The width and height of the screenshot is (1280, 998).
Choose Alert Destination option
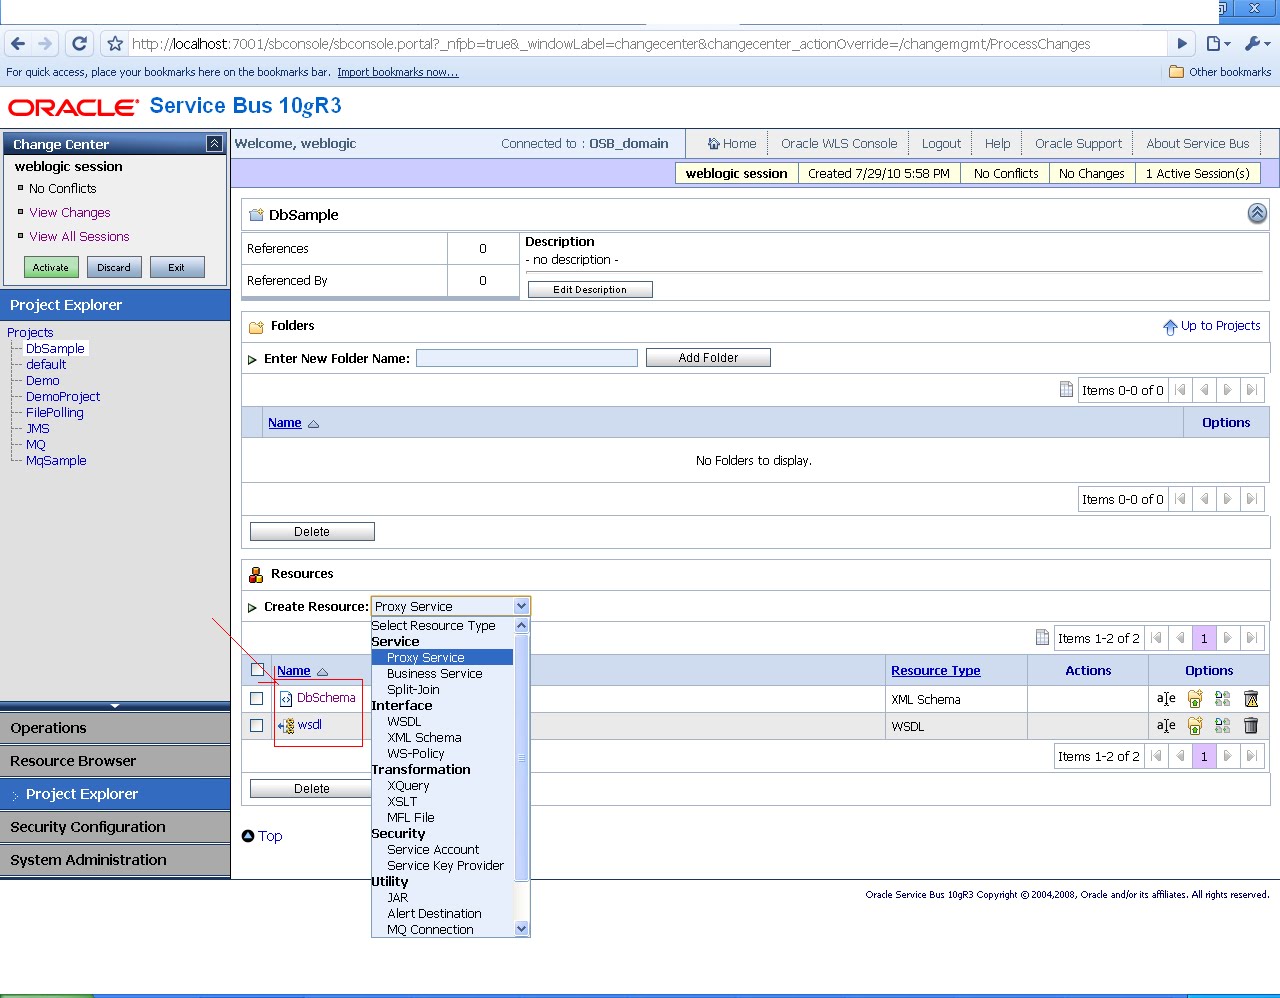(434, 914)
